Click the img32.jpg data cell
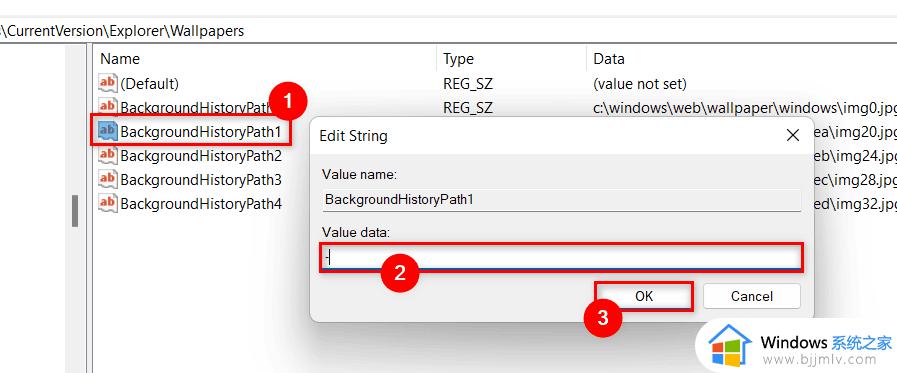This screenshot has width=897, height=373. [x=855, y=204]
